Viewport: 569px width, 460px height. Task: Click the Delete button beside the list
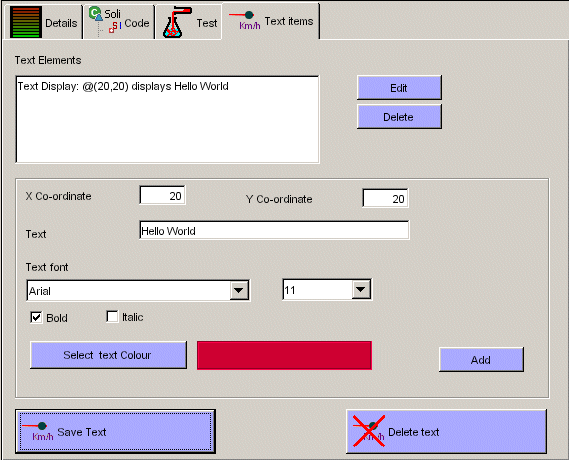click(x=399, y=116)
